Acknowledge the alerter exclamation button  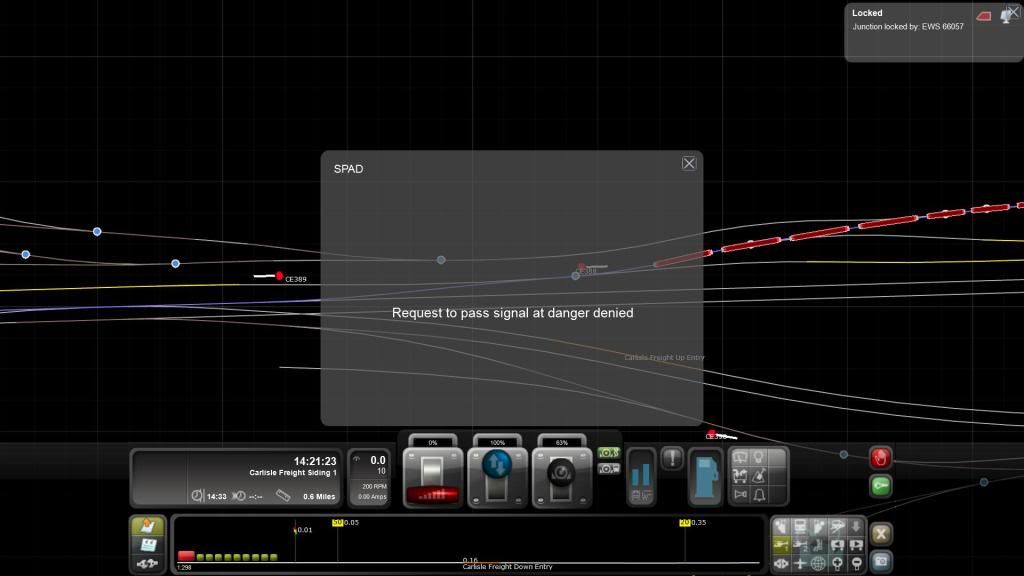[672, 458]
